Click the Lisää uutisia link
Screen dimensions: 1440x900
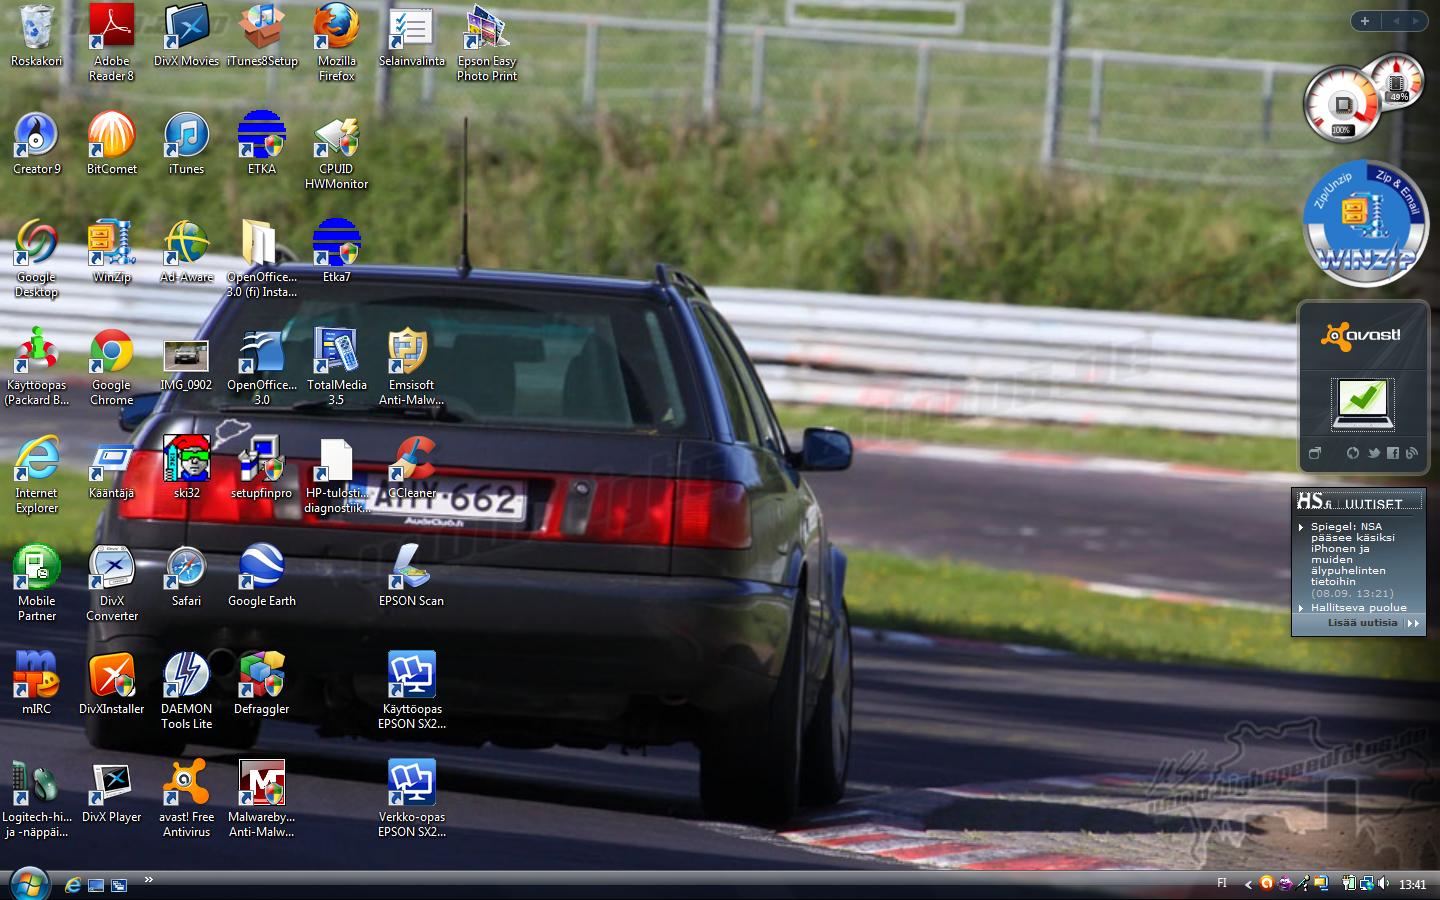click(x=1362, y=623)
